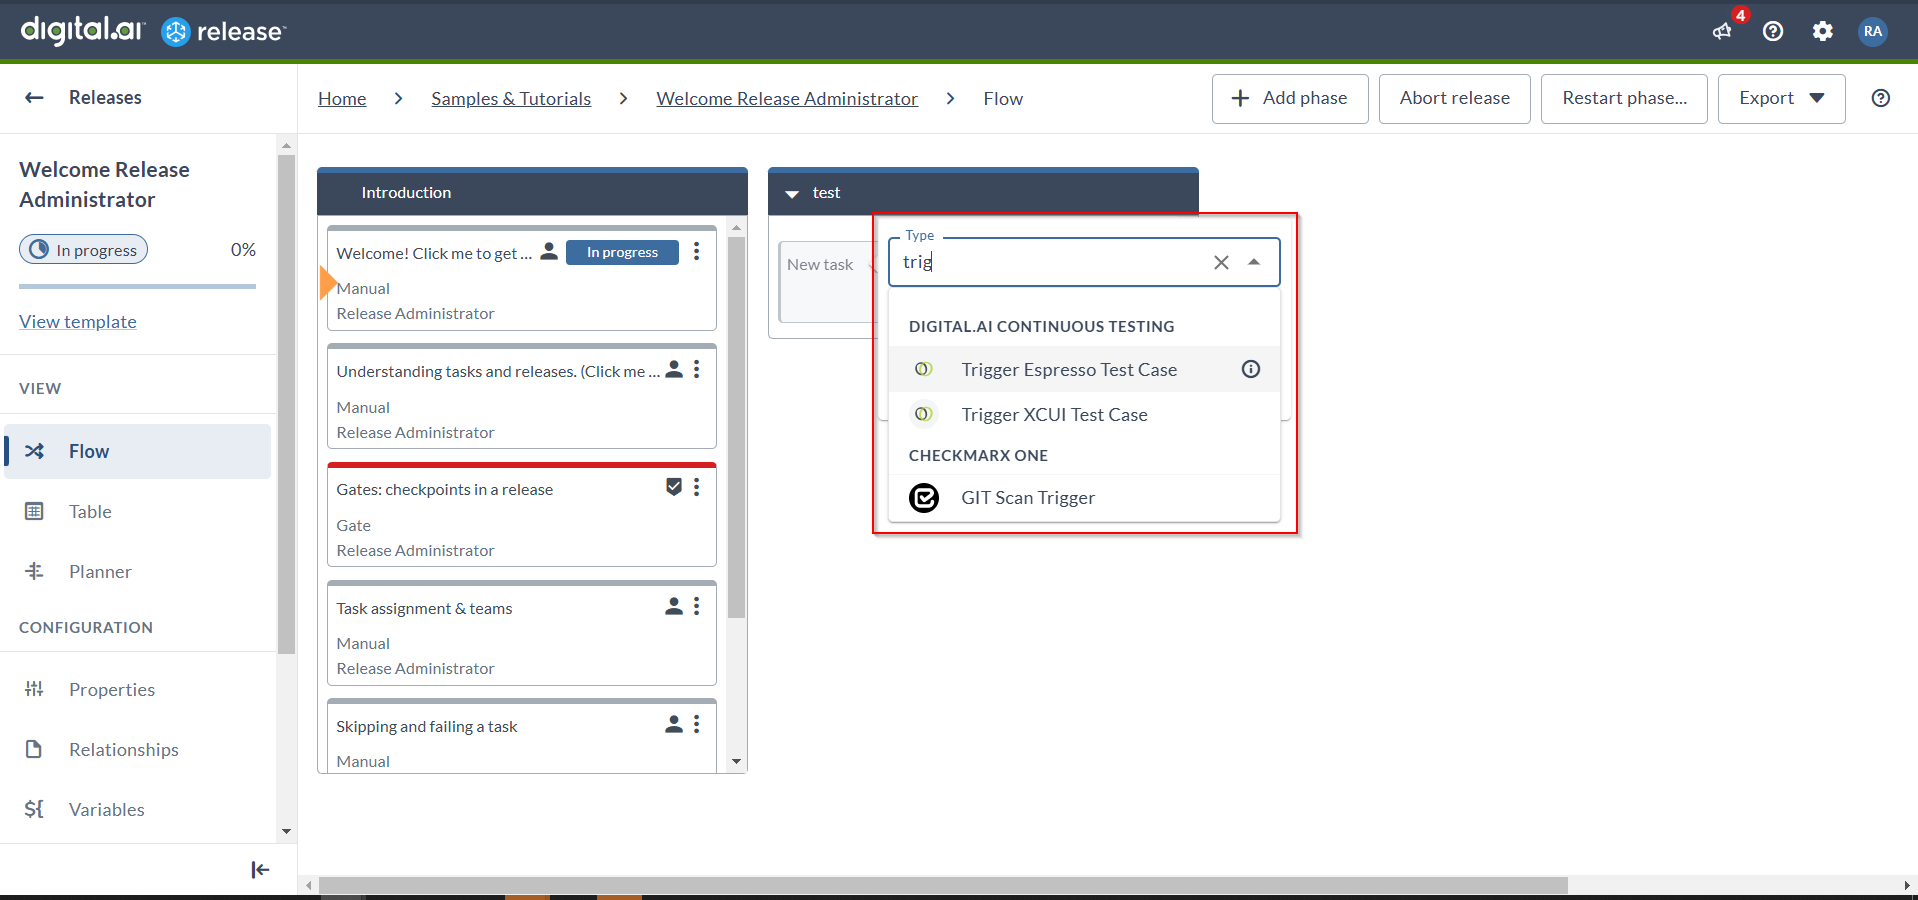
Task: Click the horizontal scrollbar at the bottom
Action: (x=943, y=885)
